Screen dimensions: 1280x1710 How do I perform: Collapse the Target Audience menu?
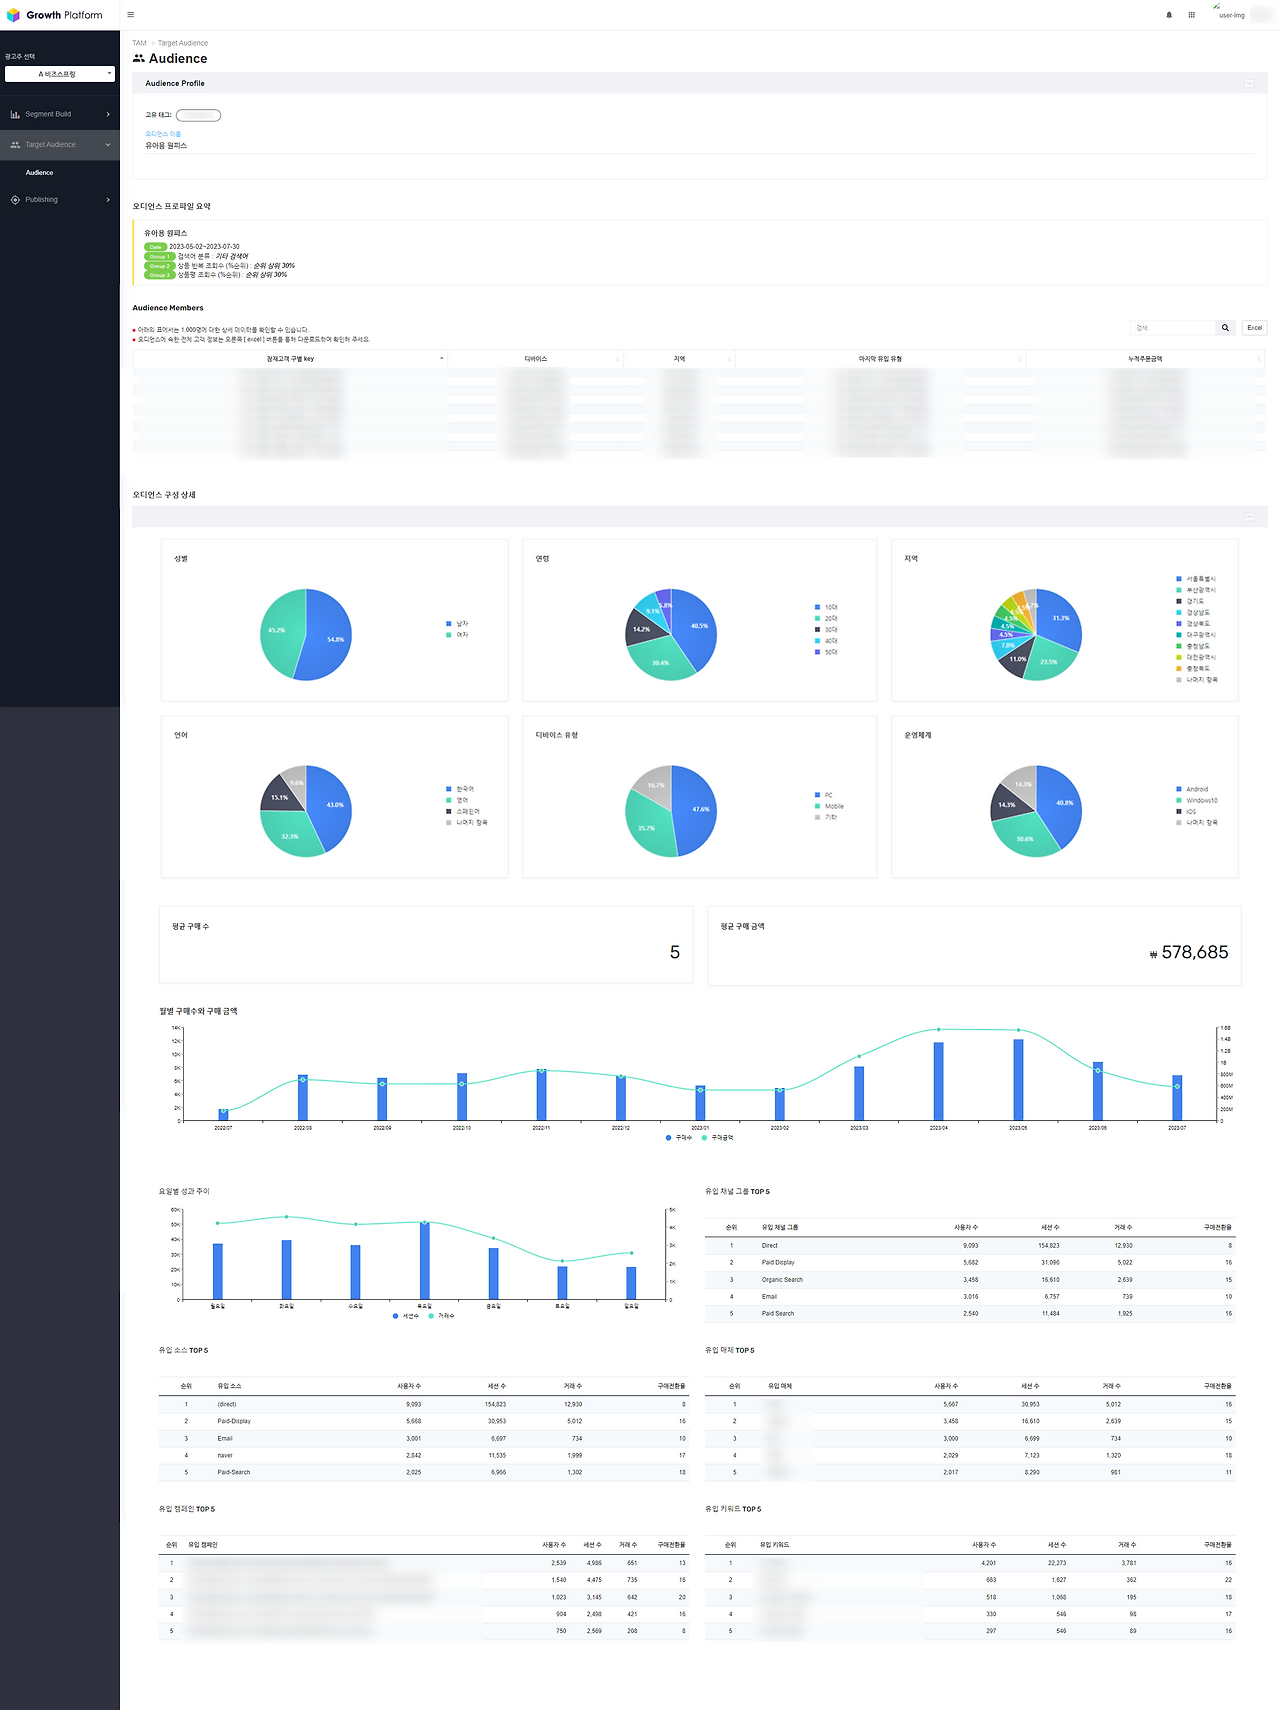pos(60,145)
